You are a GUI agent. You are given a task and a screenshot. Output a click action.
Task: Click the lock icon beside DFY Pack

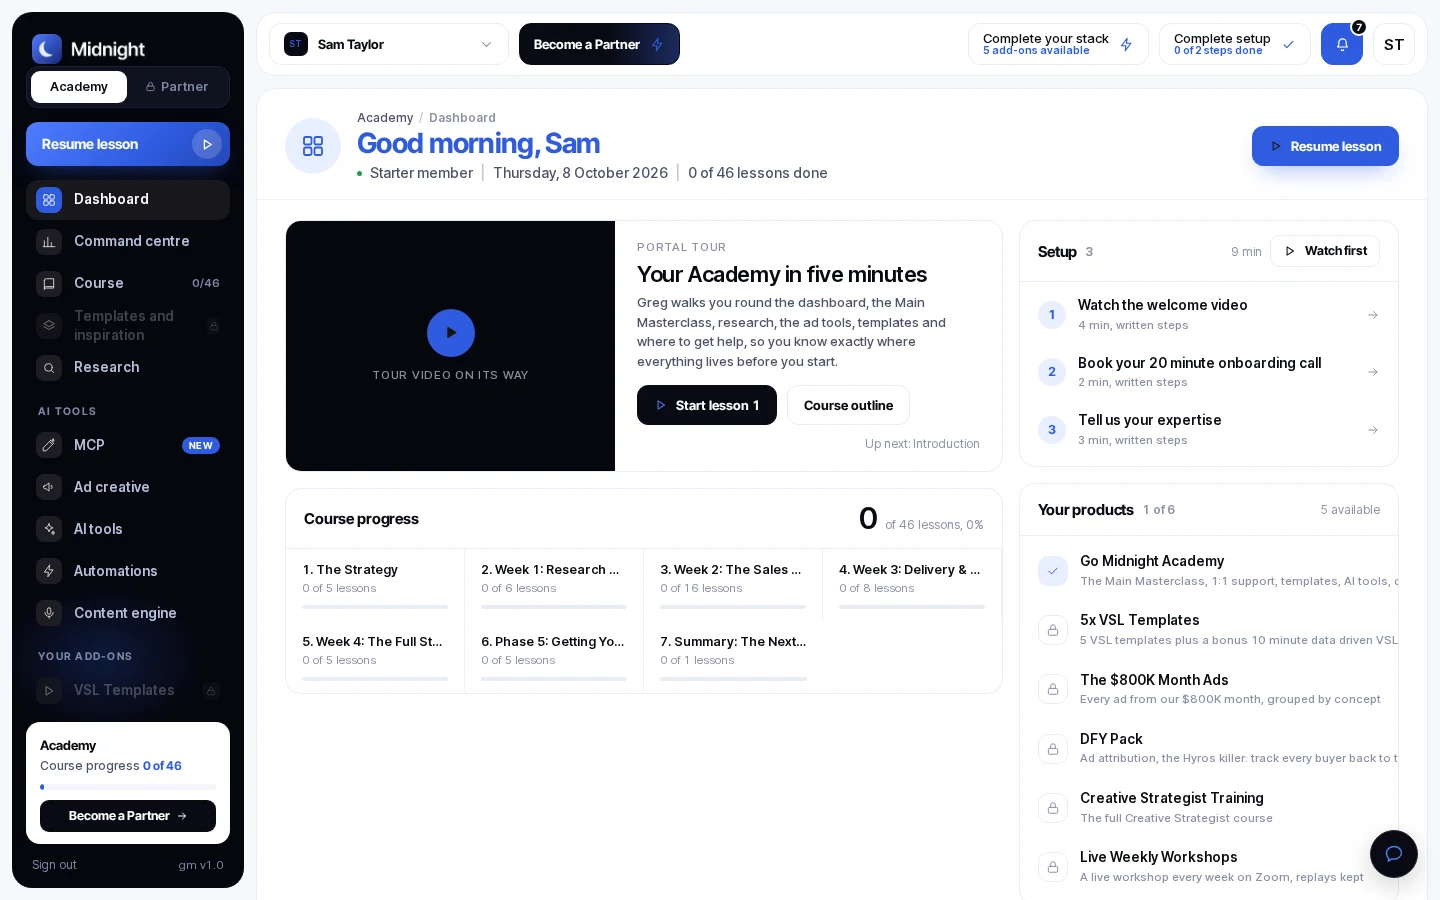click(1053, 749)
